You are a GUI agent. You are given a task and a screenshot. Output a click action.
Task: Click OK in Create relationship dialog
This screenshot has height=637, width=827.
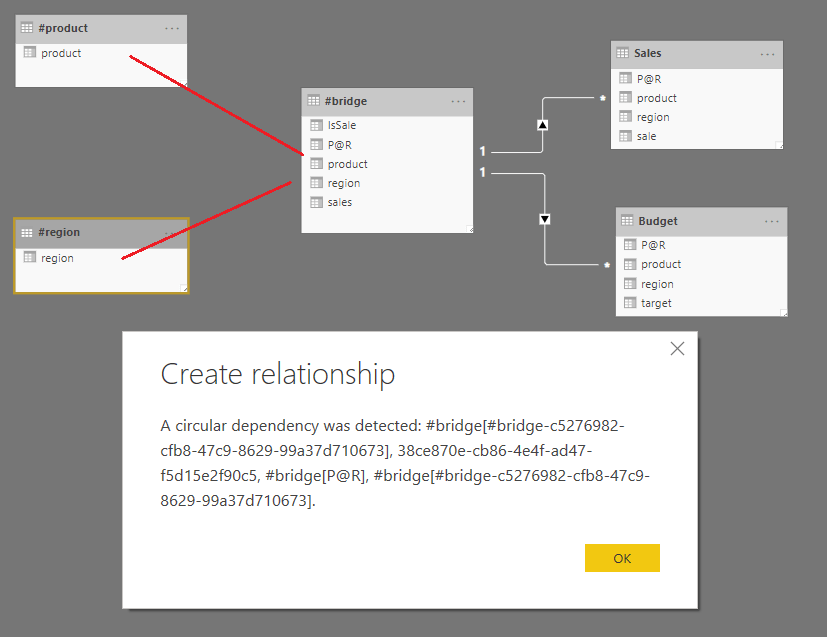[622, 558]
